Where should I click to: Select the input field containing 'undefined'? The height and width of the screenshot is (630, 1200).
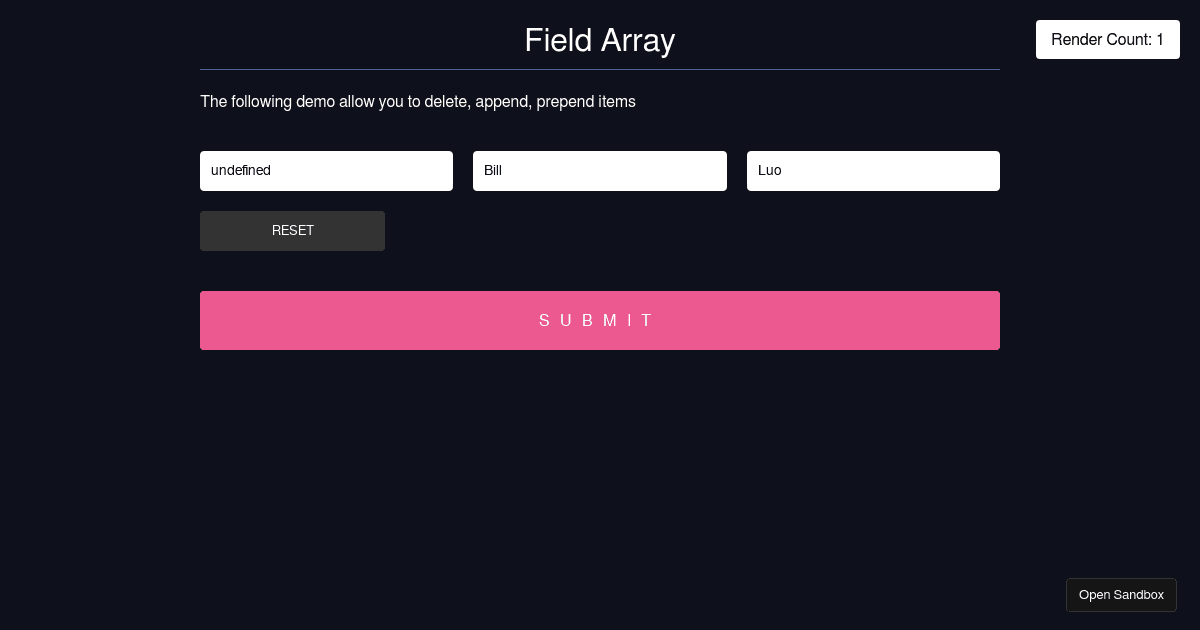coord(326,171)
